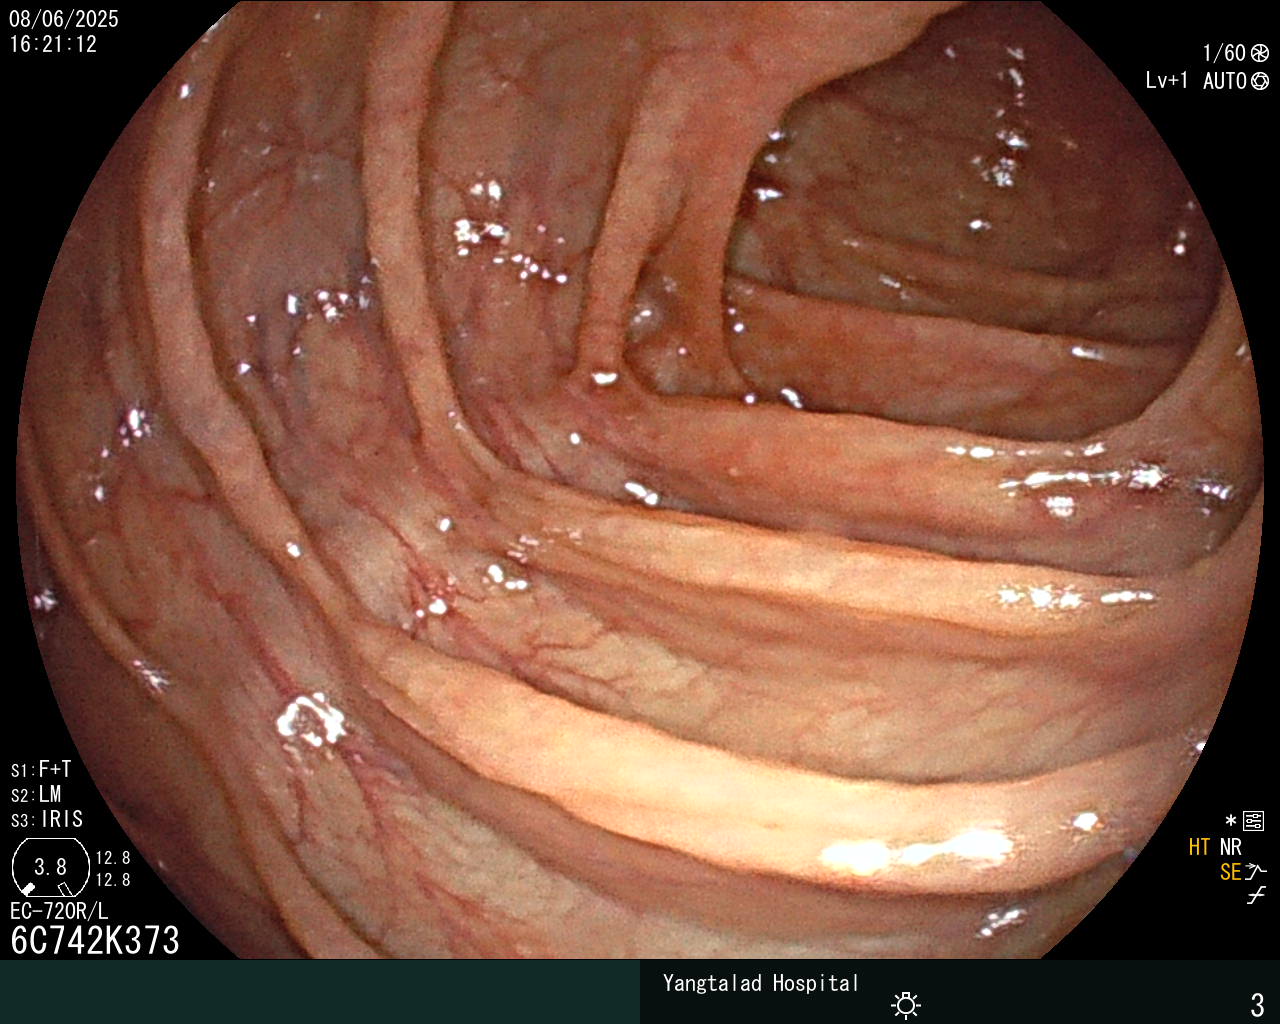Toggle the yellow SE indicator
The height and width of the screenshot is (1024, 1280).
tap(1230, 872)
